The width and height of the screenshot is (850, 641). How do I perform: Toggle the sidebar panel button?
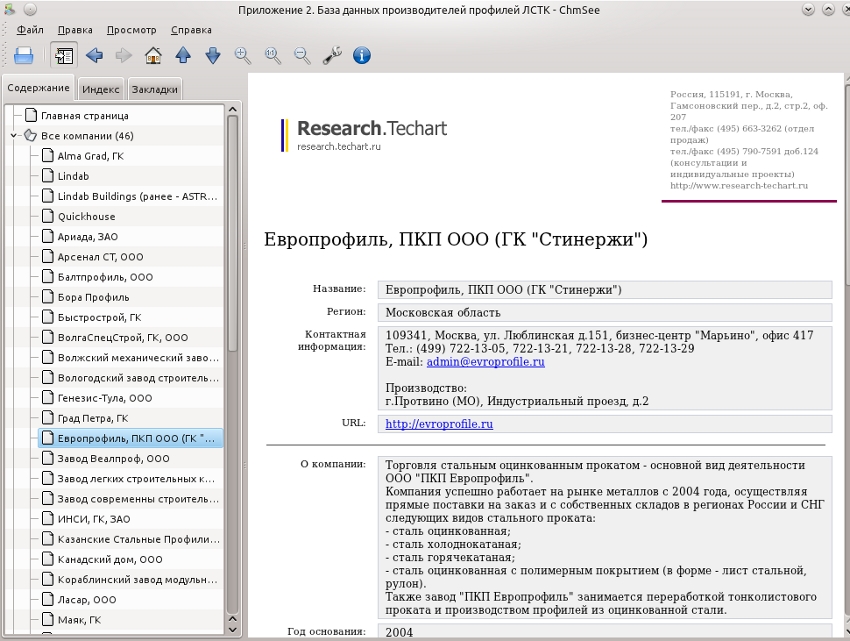pos(64,55)
